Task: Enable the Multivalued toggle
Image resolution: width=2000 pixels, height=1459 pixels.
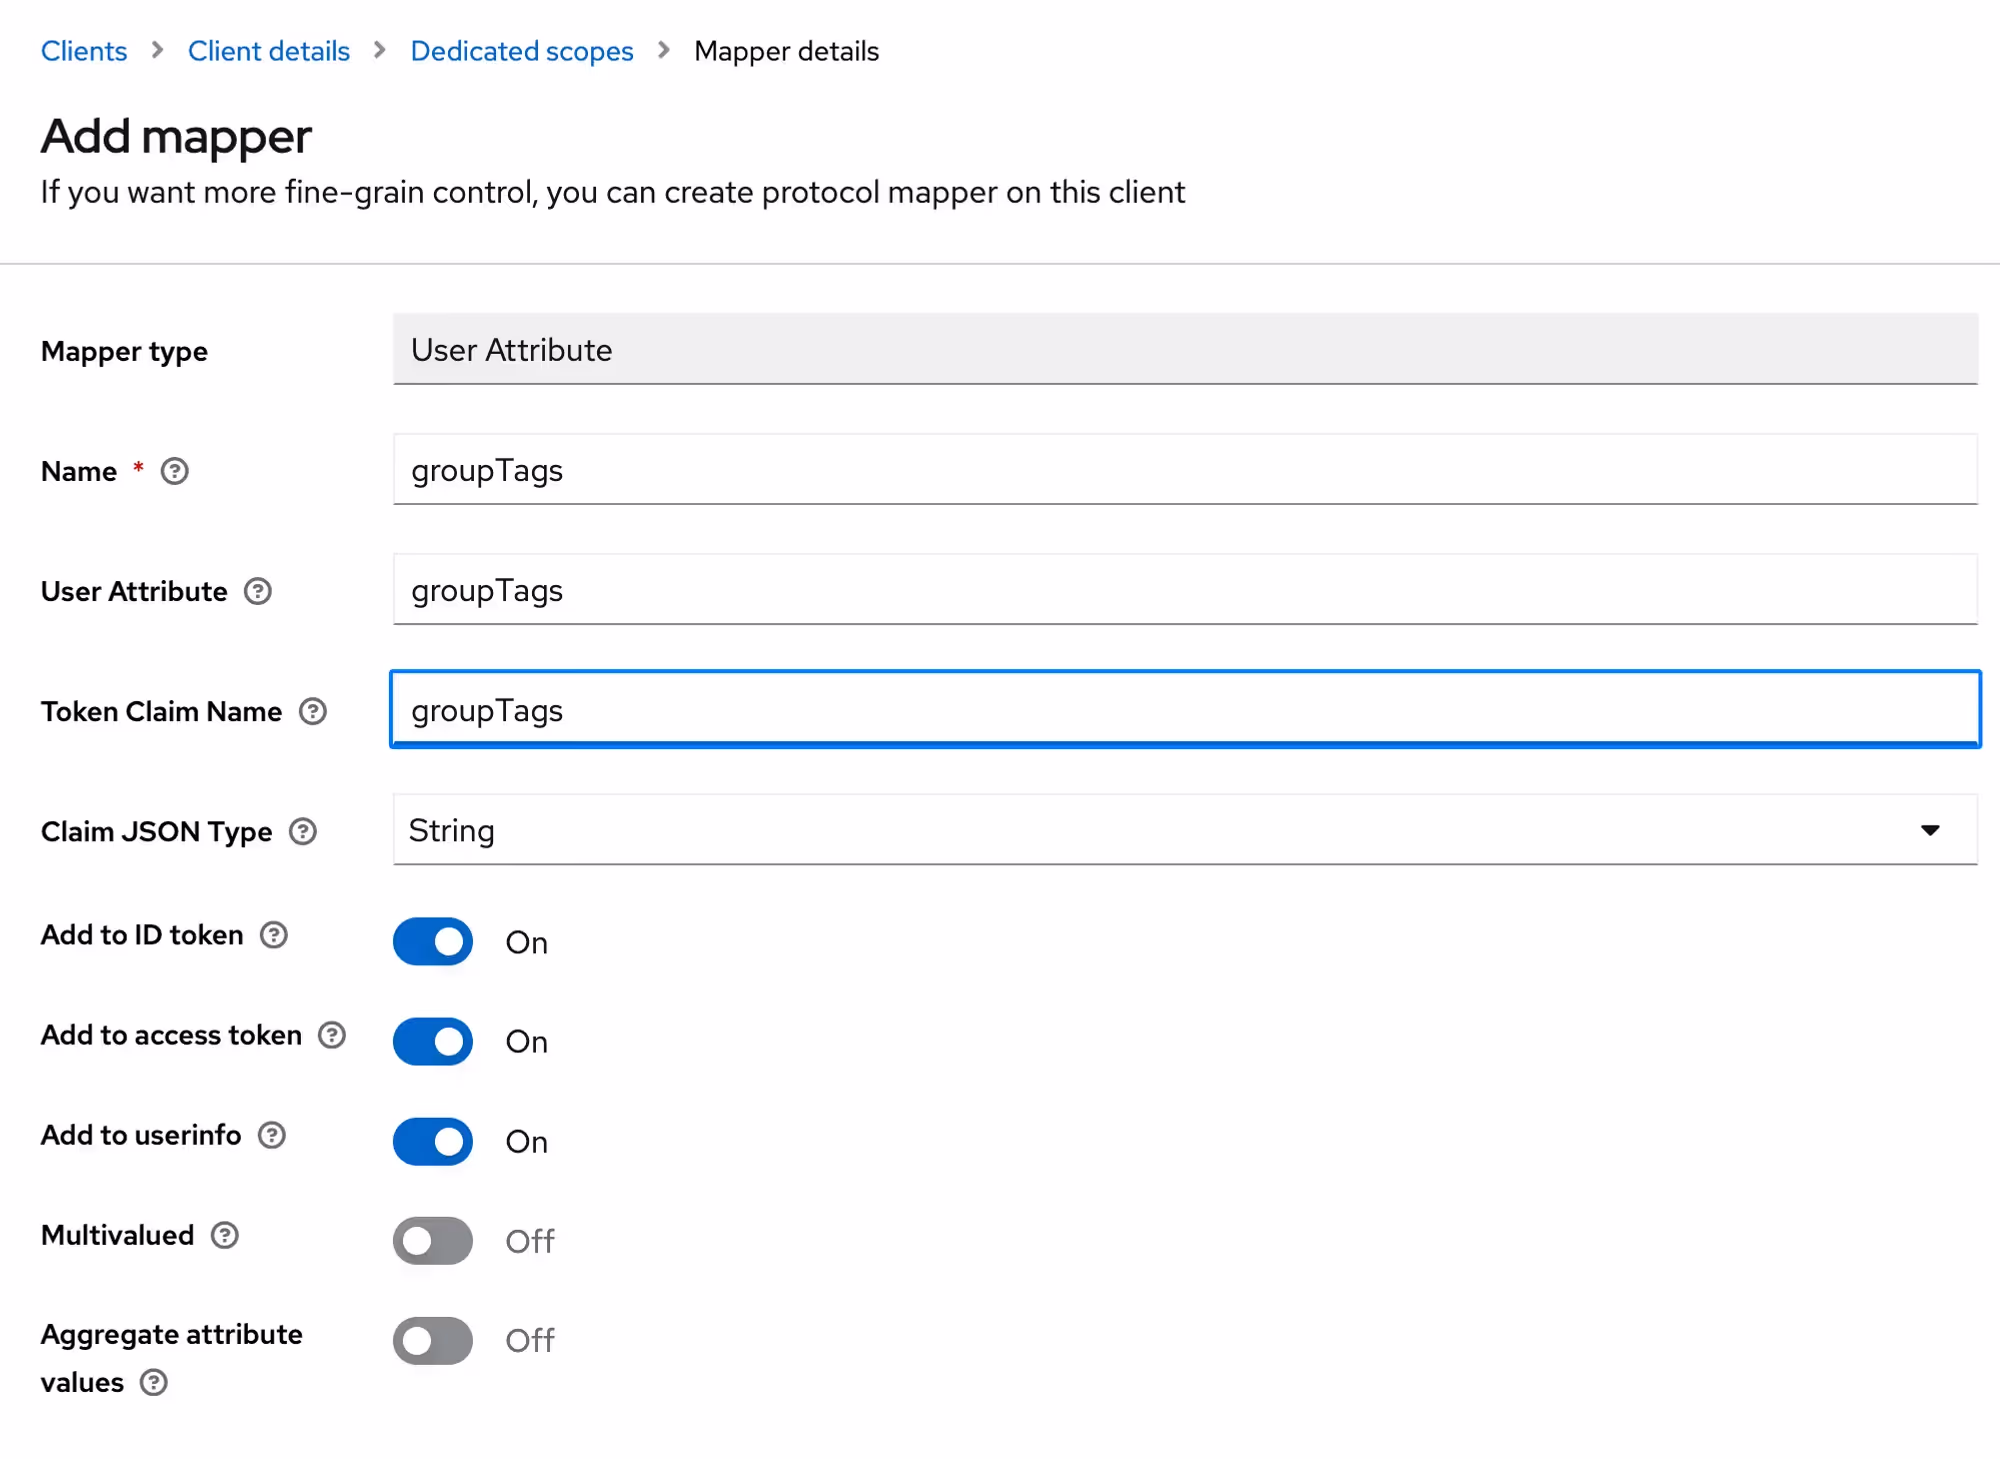Action: (433, 1241)
